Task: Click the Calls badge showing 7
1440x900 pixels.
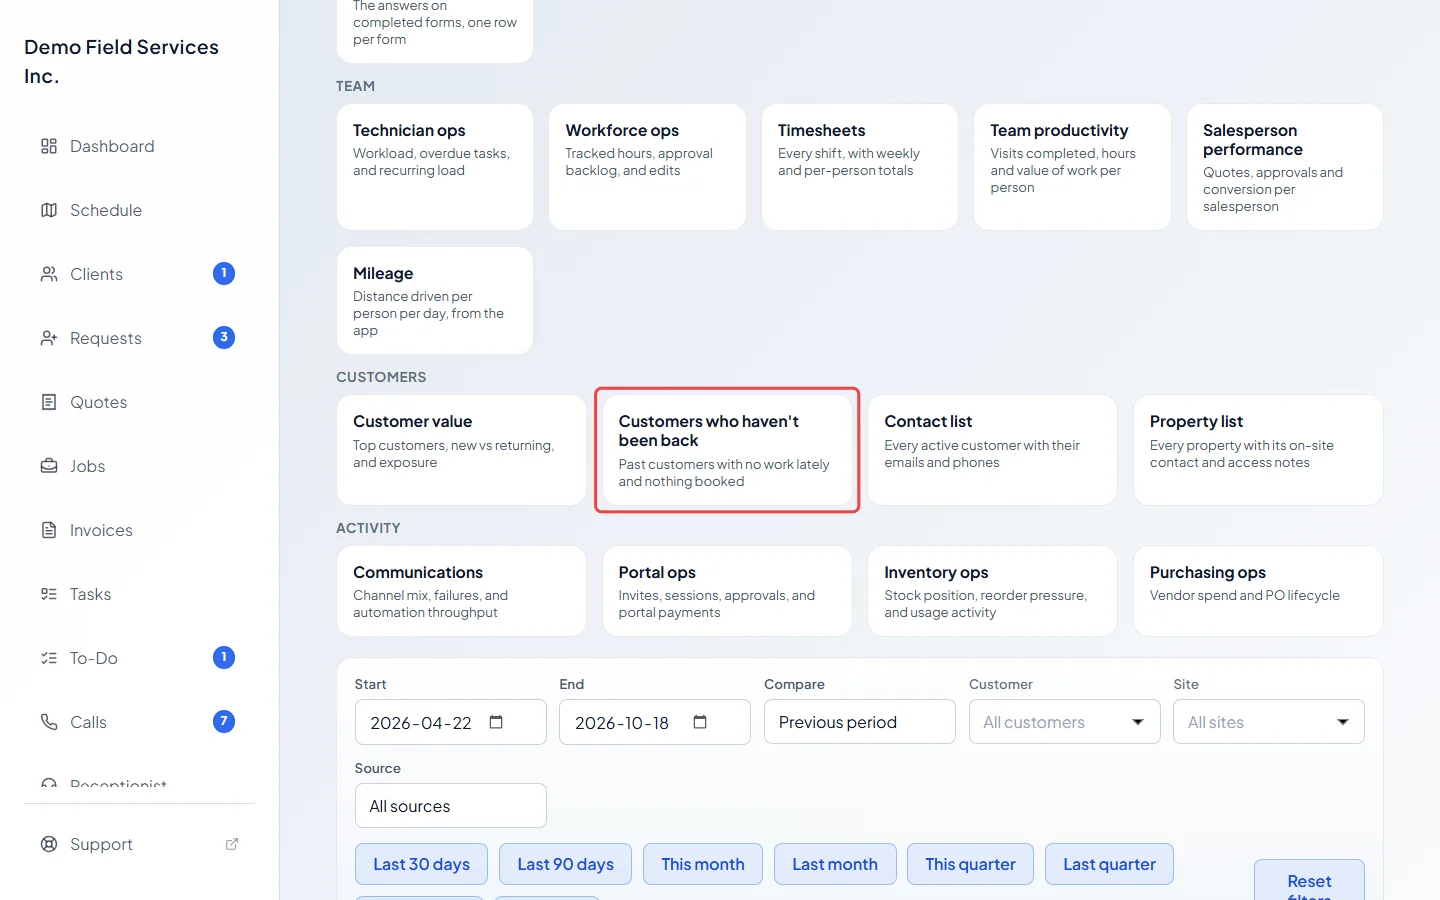Action: point(224,721)
